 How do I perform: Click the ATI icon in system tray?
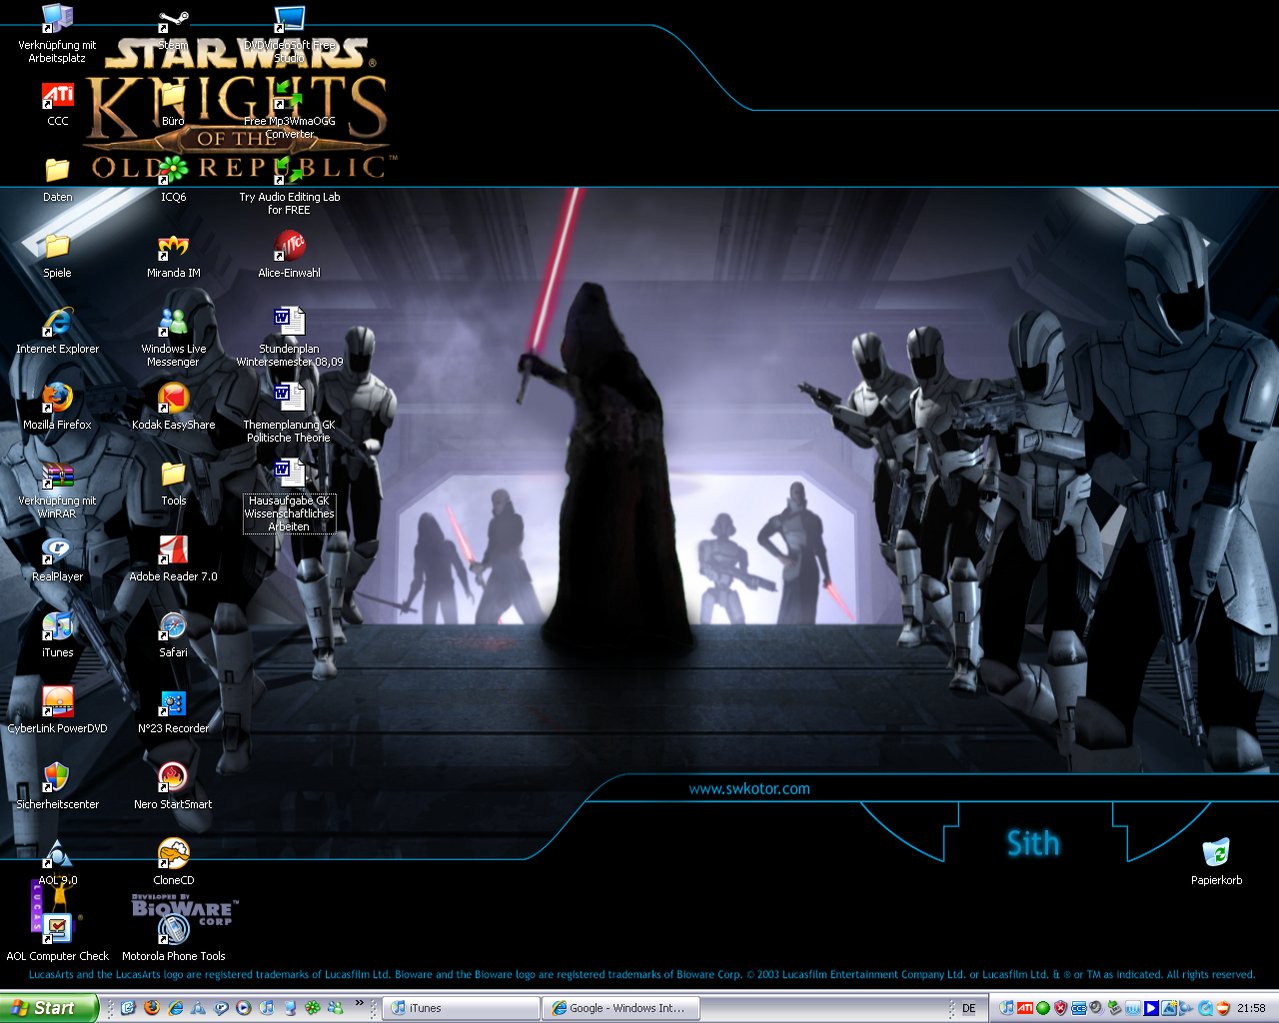tap(1025, 1008)
